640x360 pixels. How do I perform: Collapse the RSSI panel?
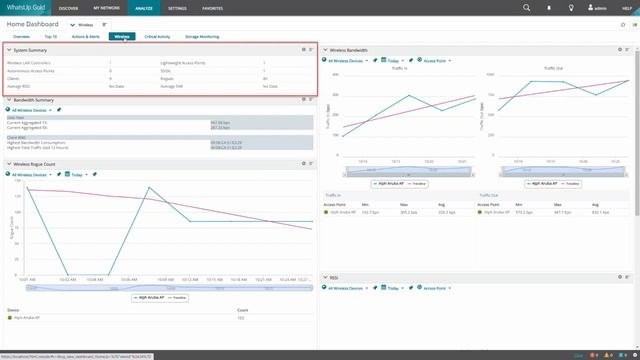tap(325, 277)
